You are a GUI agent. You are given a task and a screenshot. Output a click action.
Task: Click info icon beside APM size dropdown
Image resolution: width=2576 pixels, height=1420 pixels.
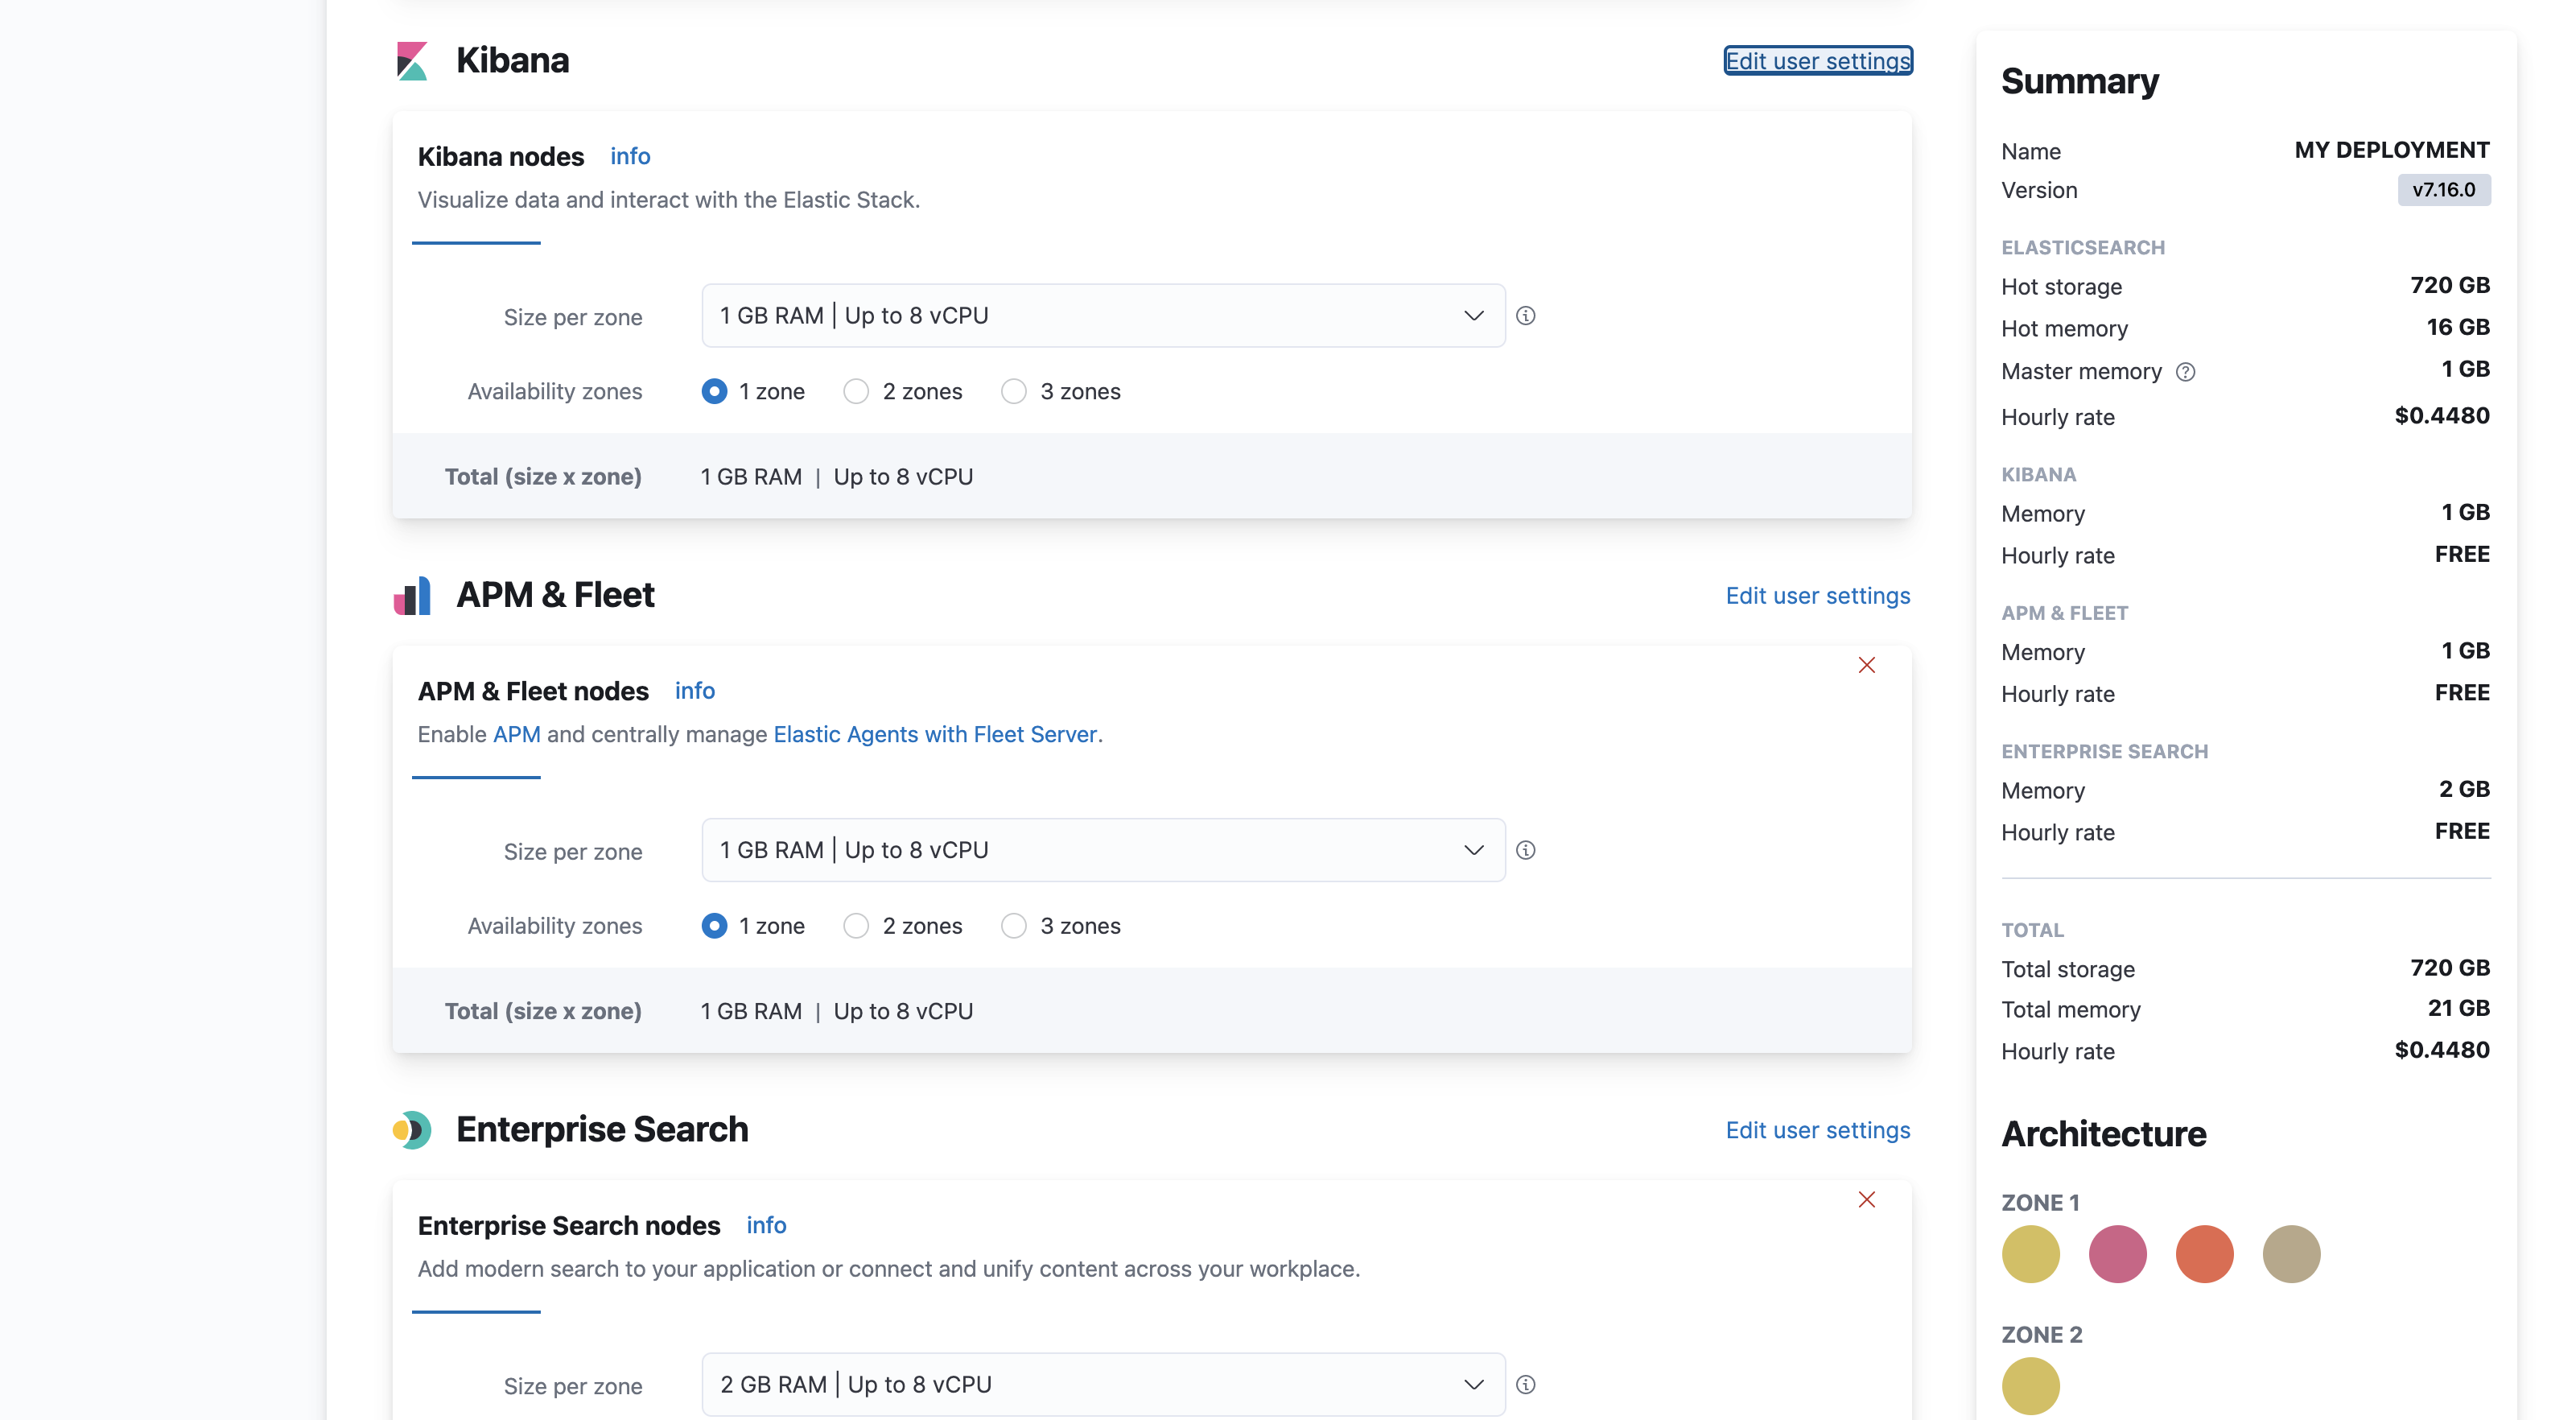[1525, 850]
